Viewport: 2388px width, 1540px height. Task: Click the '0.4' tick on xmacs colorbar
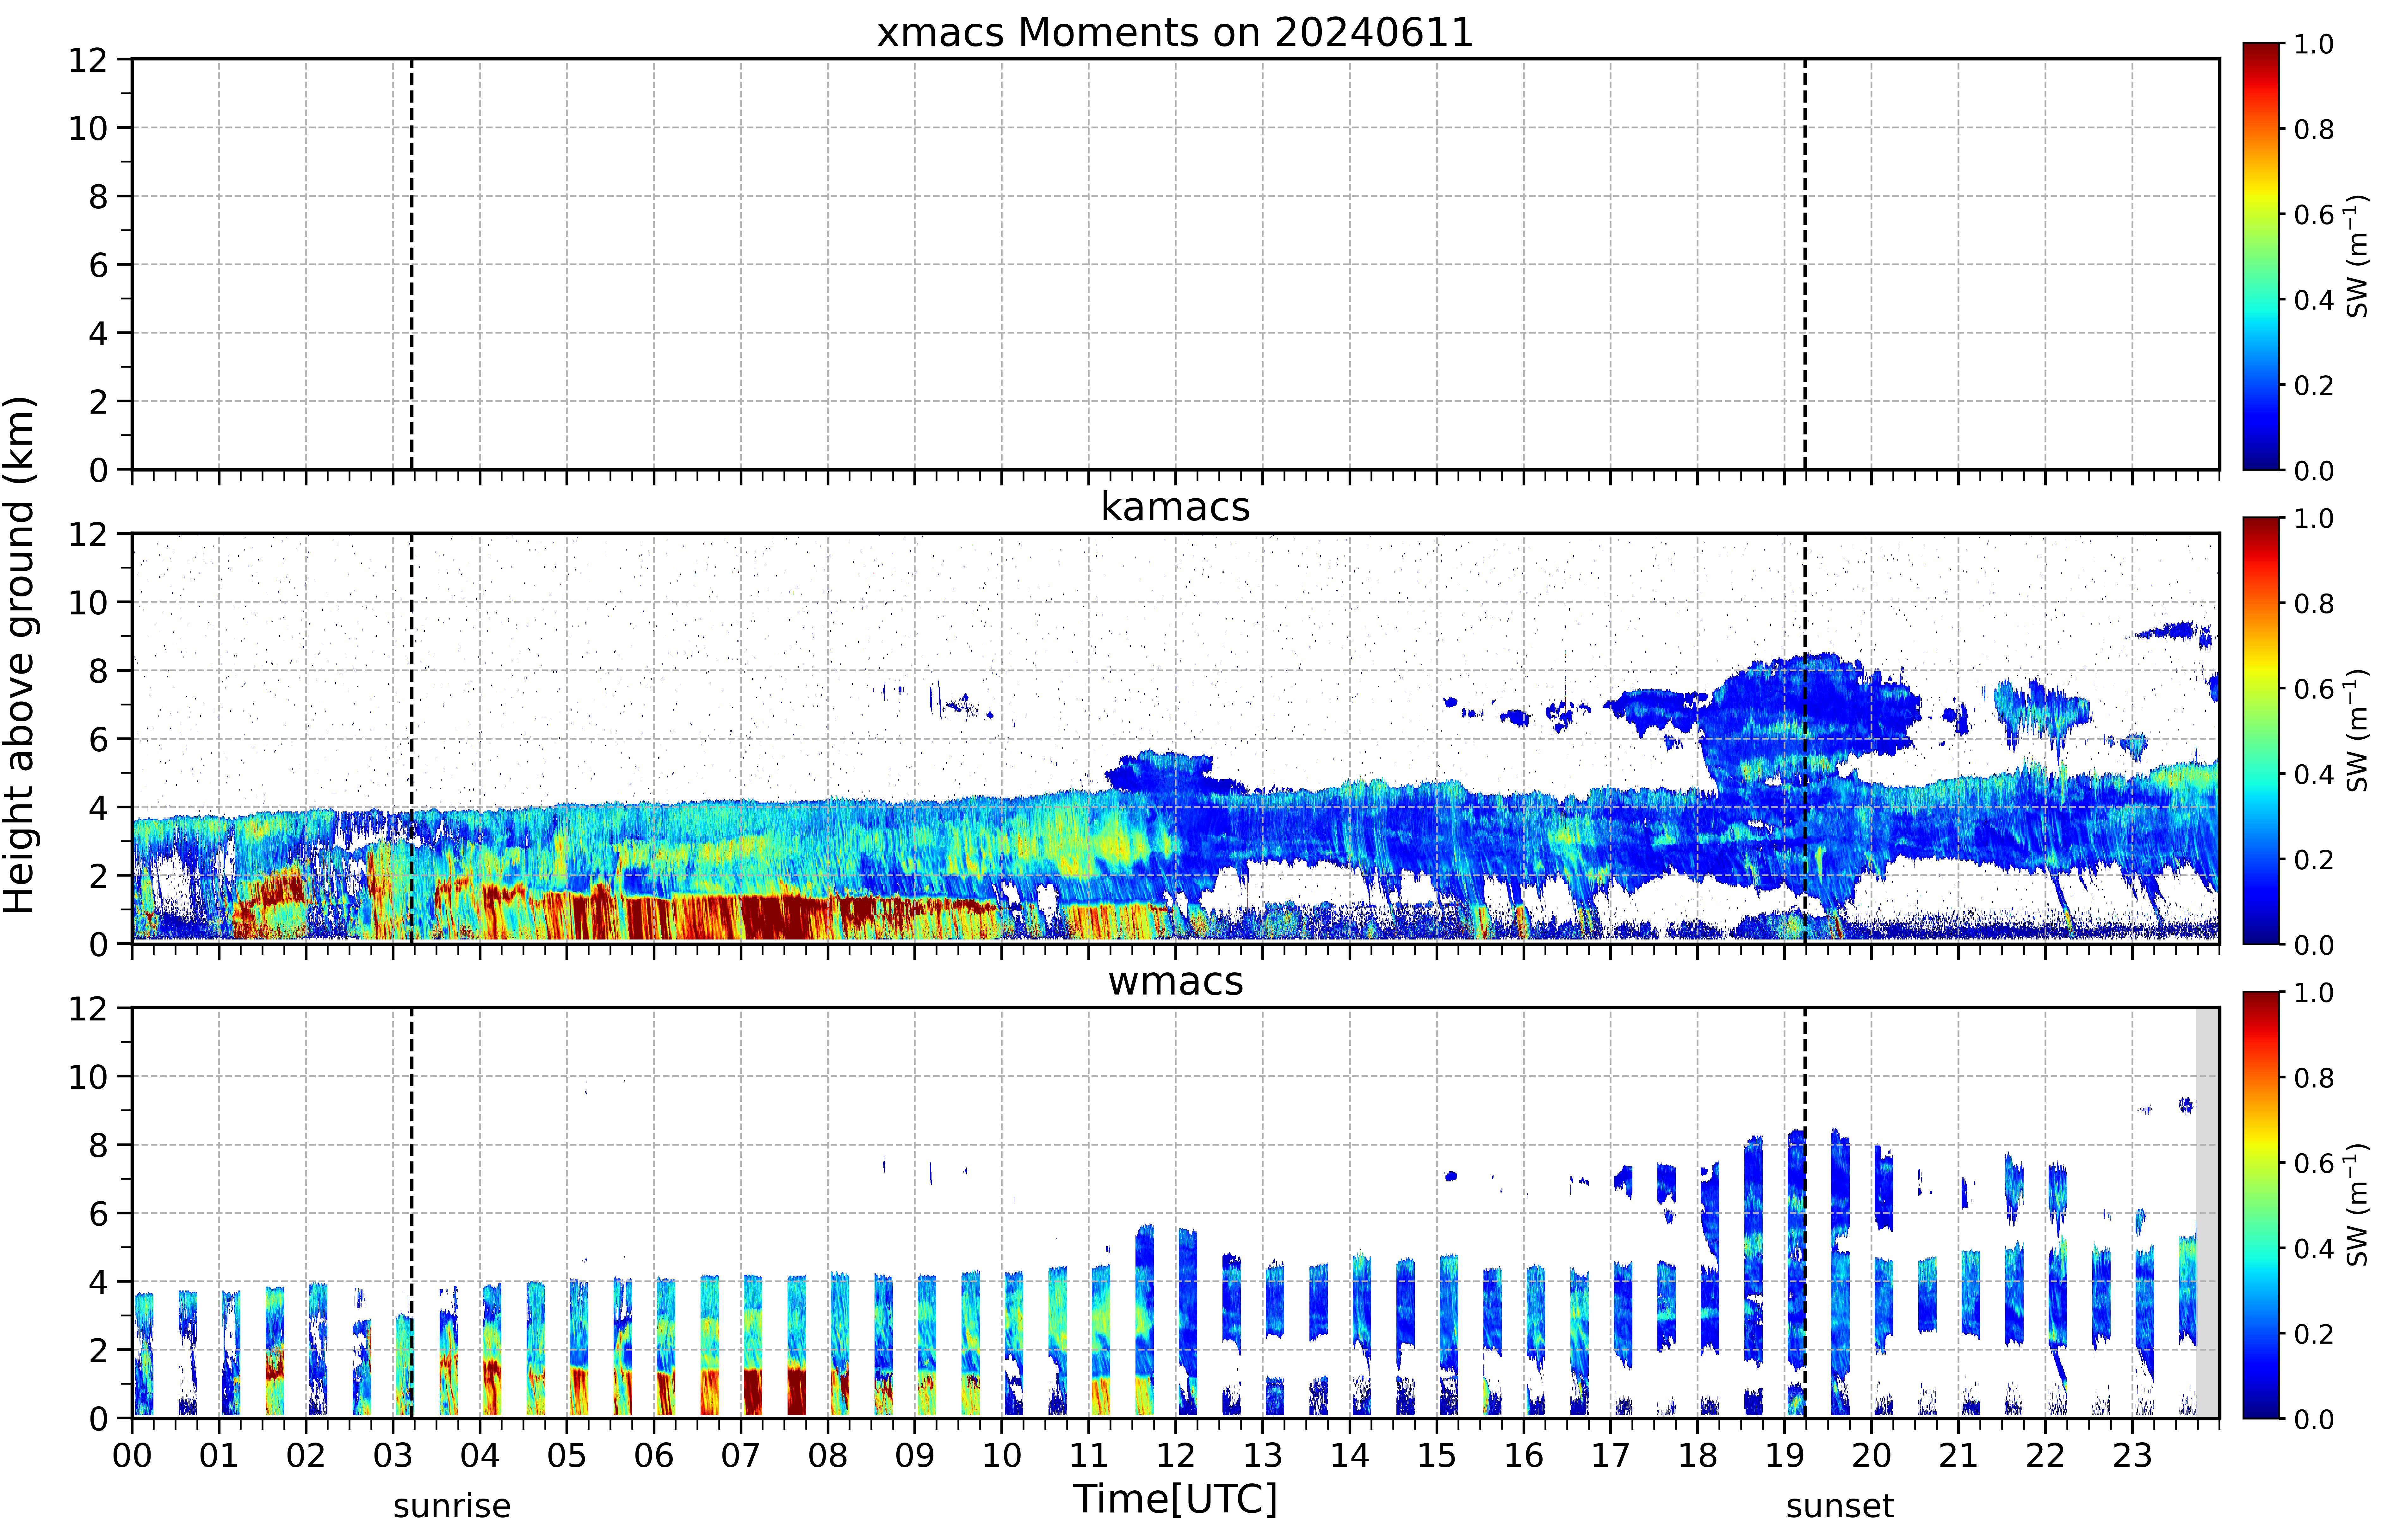[x=2314, y=300]
